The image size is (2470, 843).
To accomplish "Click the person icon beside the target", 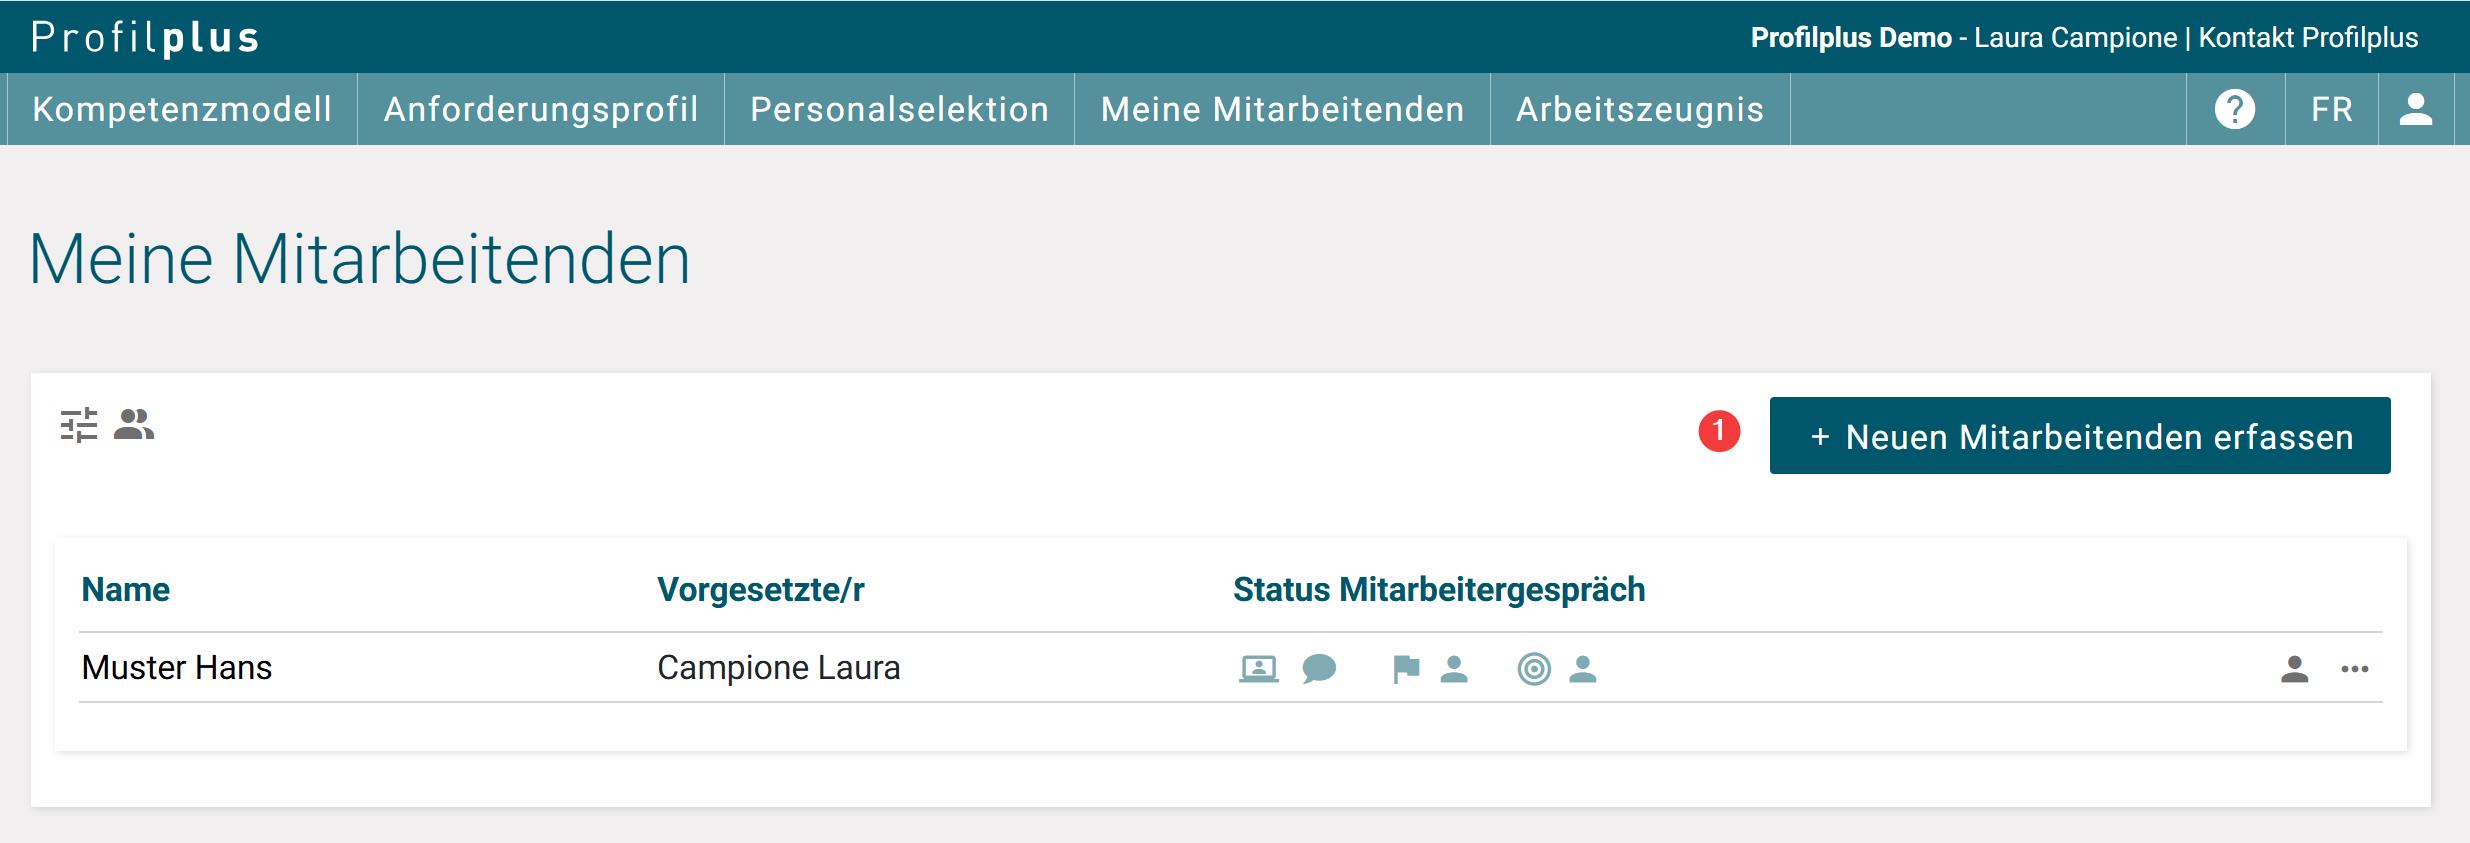I will pos(1583,668).
